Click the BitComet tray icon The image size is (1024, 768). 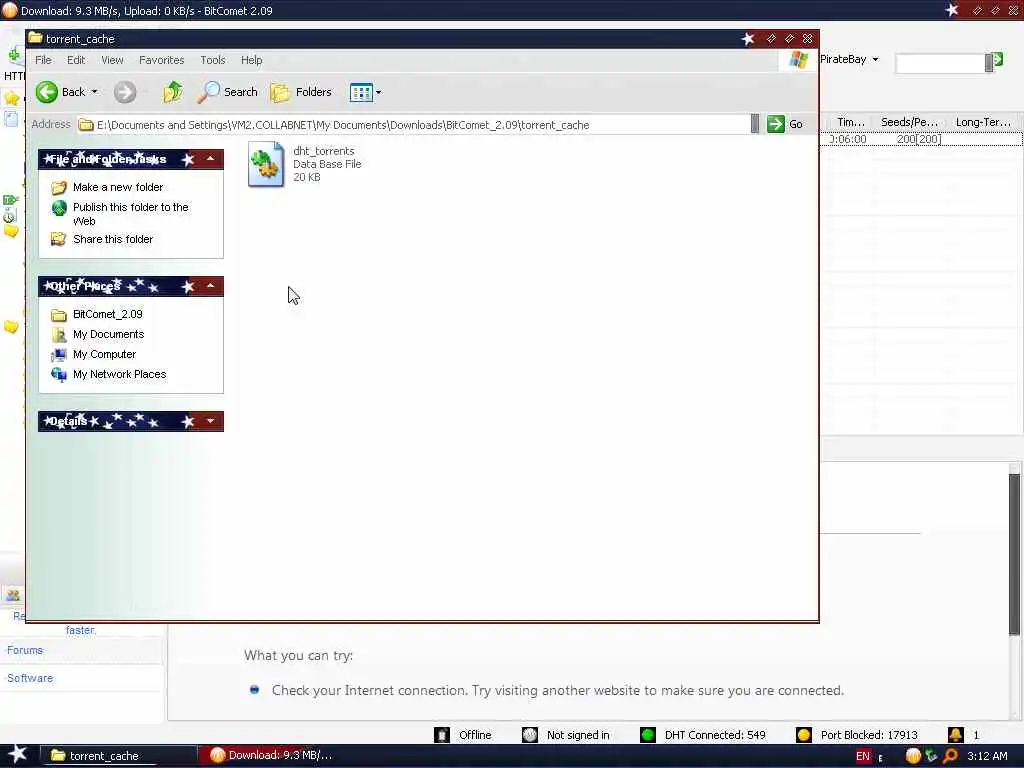(x=913, y=756)
